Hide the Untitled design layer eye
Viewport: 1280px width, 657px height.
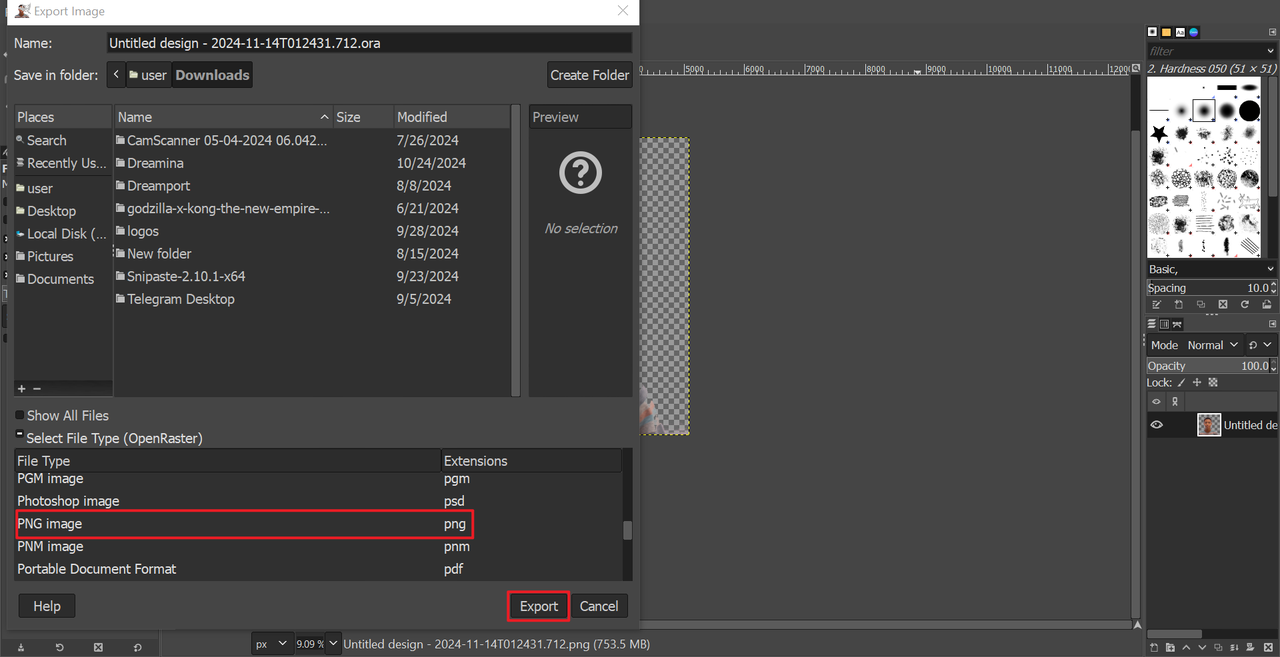click(x=1157, y=425)
